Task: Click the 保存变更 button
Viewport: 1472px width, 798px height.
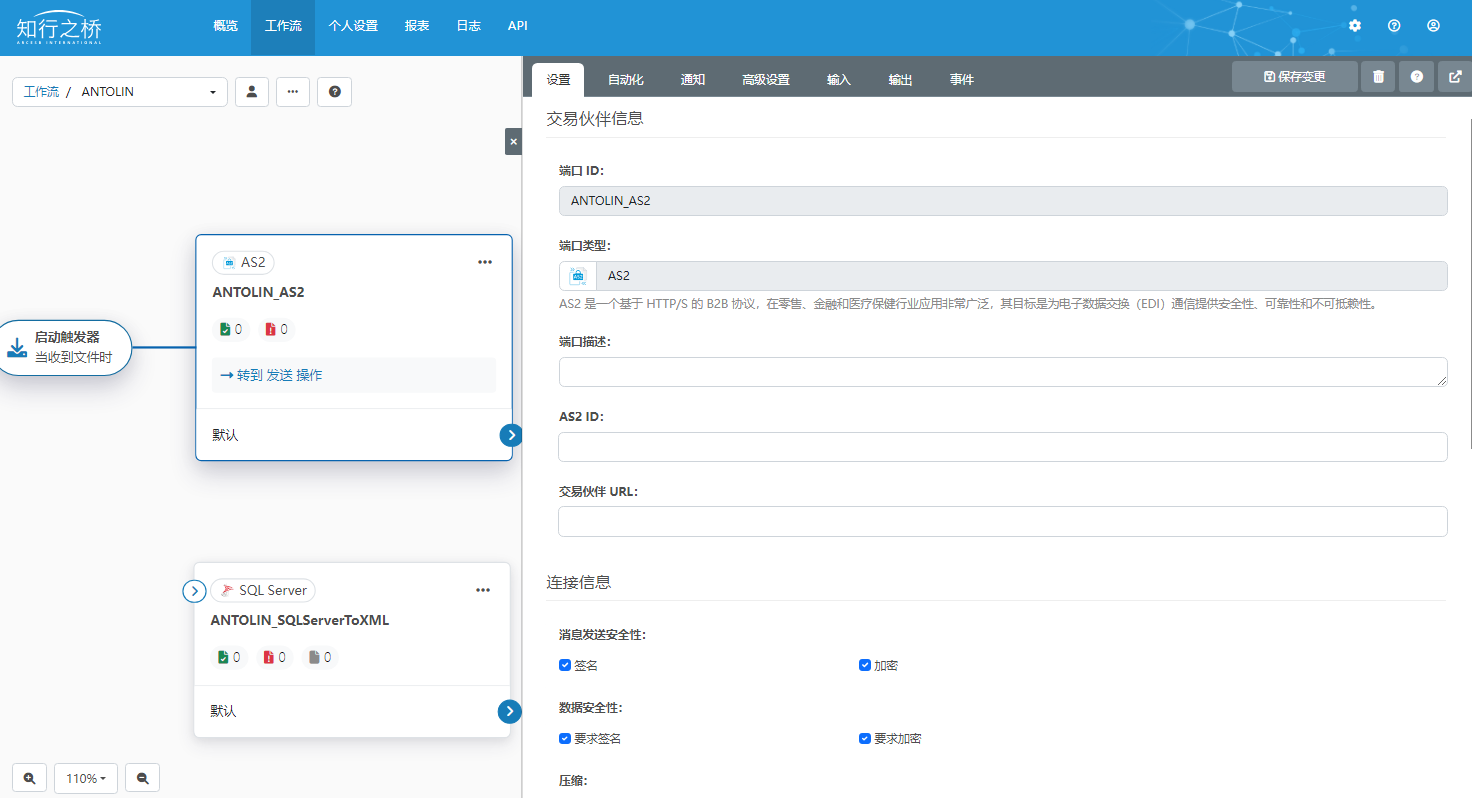Action: (1295, 77)
